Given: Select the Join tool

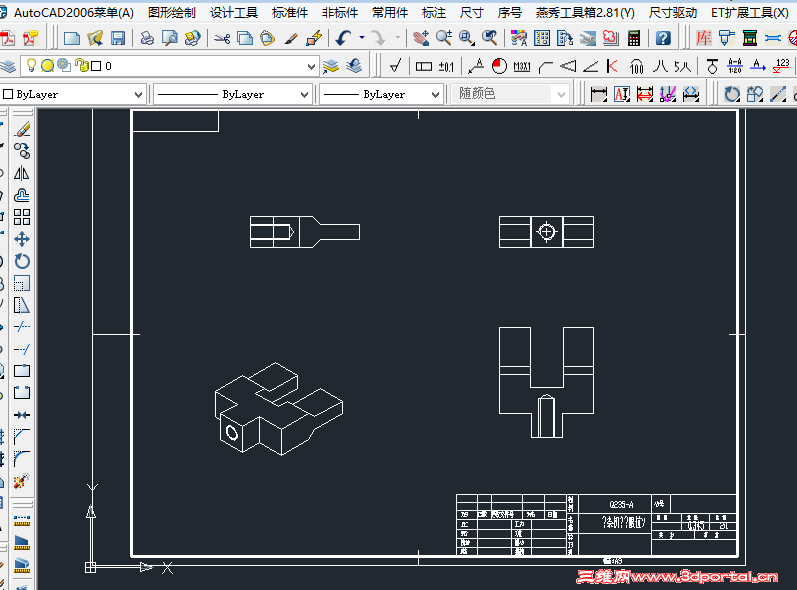Looking at the screenshot, I should 22,415.
